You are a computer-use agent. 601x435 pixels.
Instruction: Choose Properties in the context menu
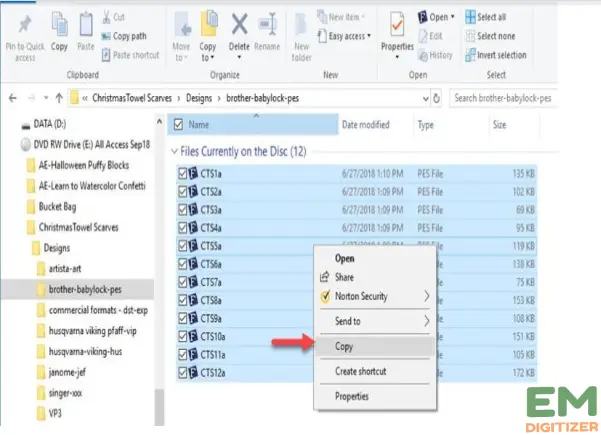click(x=351, y=396)
